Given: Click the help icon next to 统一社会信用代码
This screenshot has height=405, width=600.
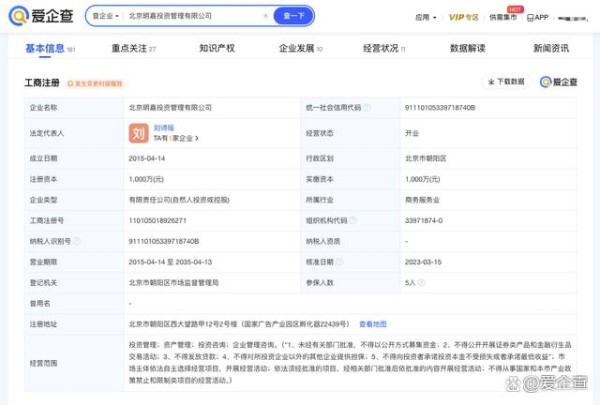Looking at the screenshot, I should coord(367,108).
